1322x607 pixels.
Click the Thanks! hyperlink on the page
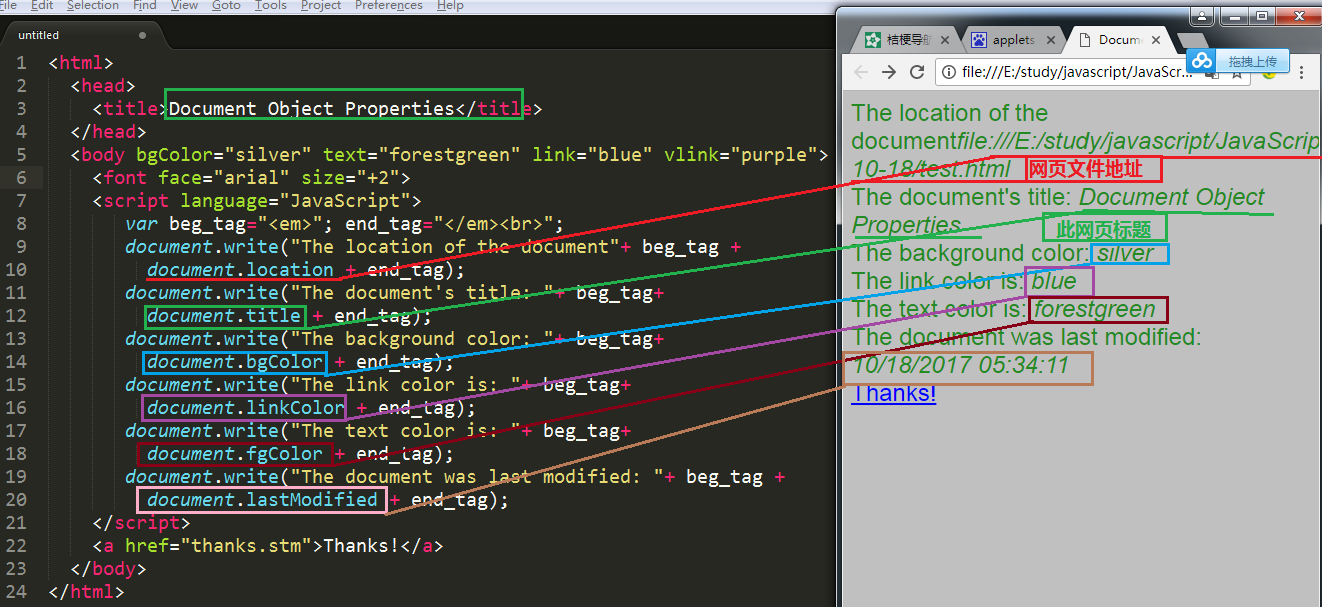(893, 393)
